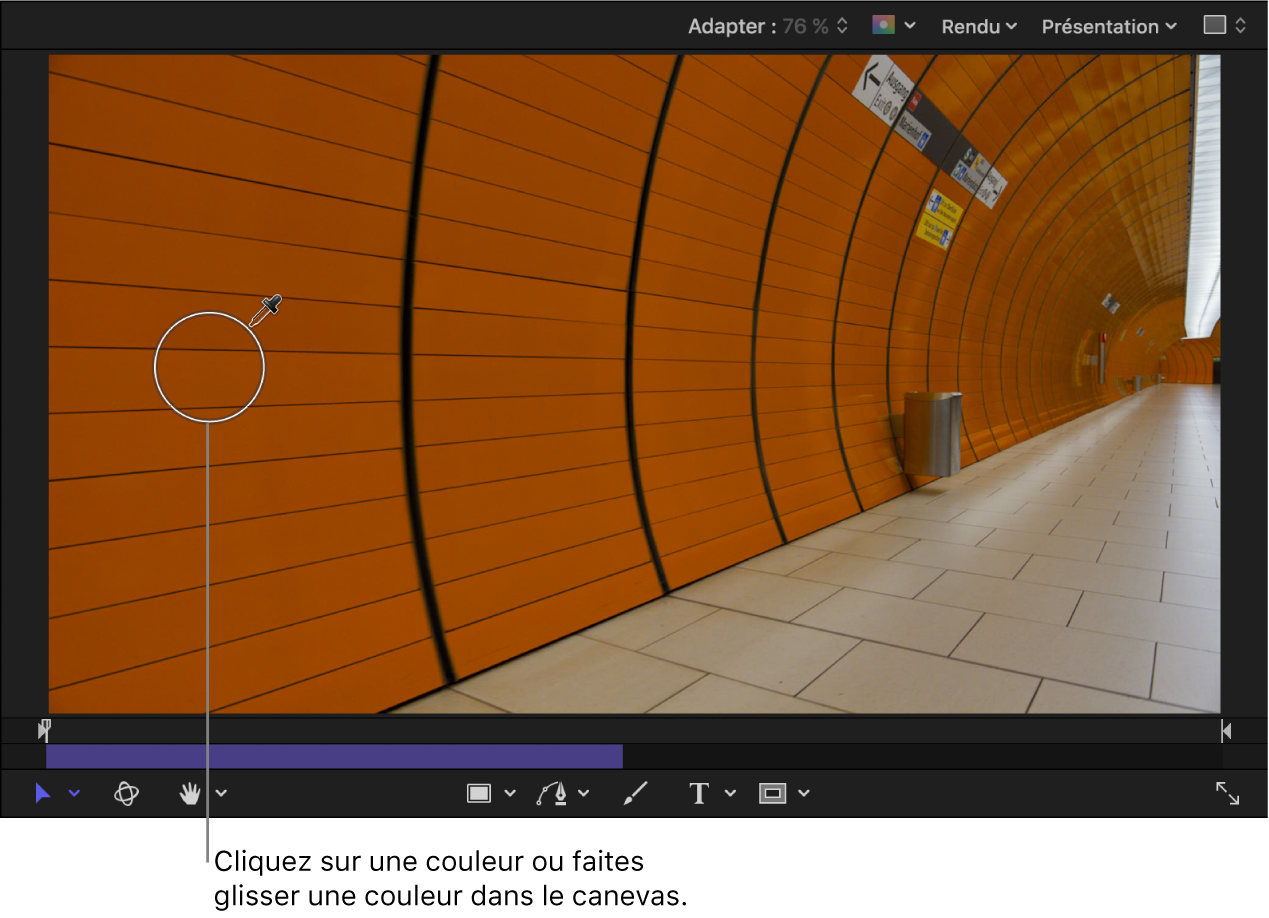Screen dimensions: 1269x918
Task: Select the Rectangle Mask tool
Action: (772, 793)
